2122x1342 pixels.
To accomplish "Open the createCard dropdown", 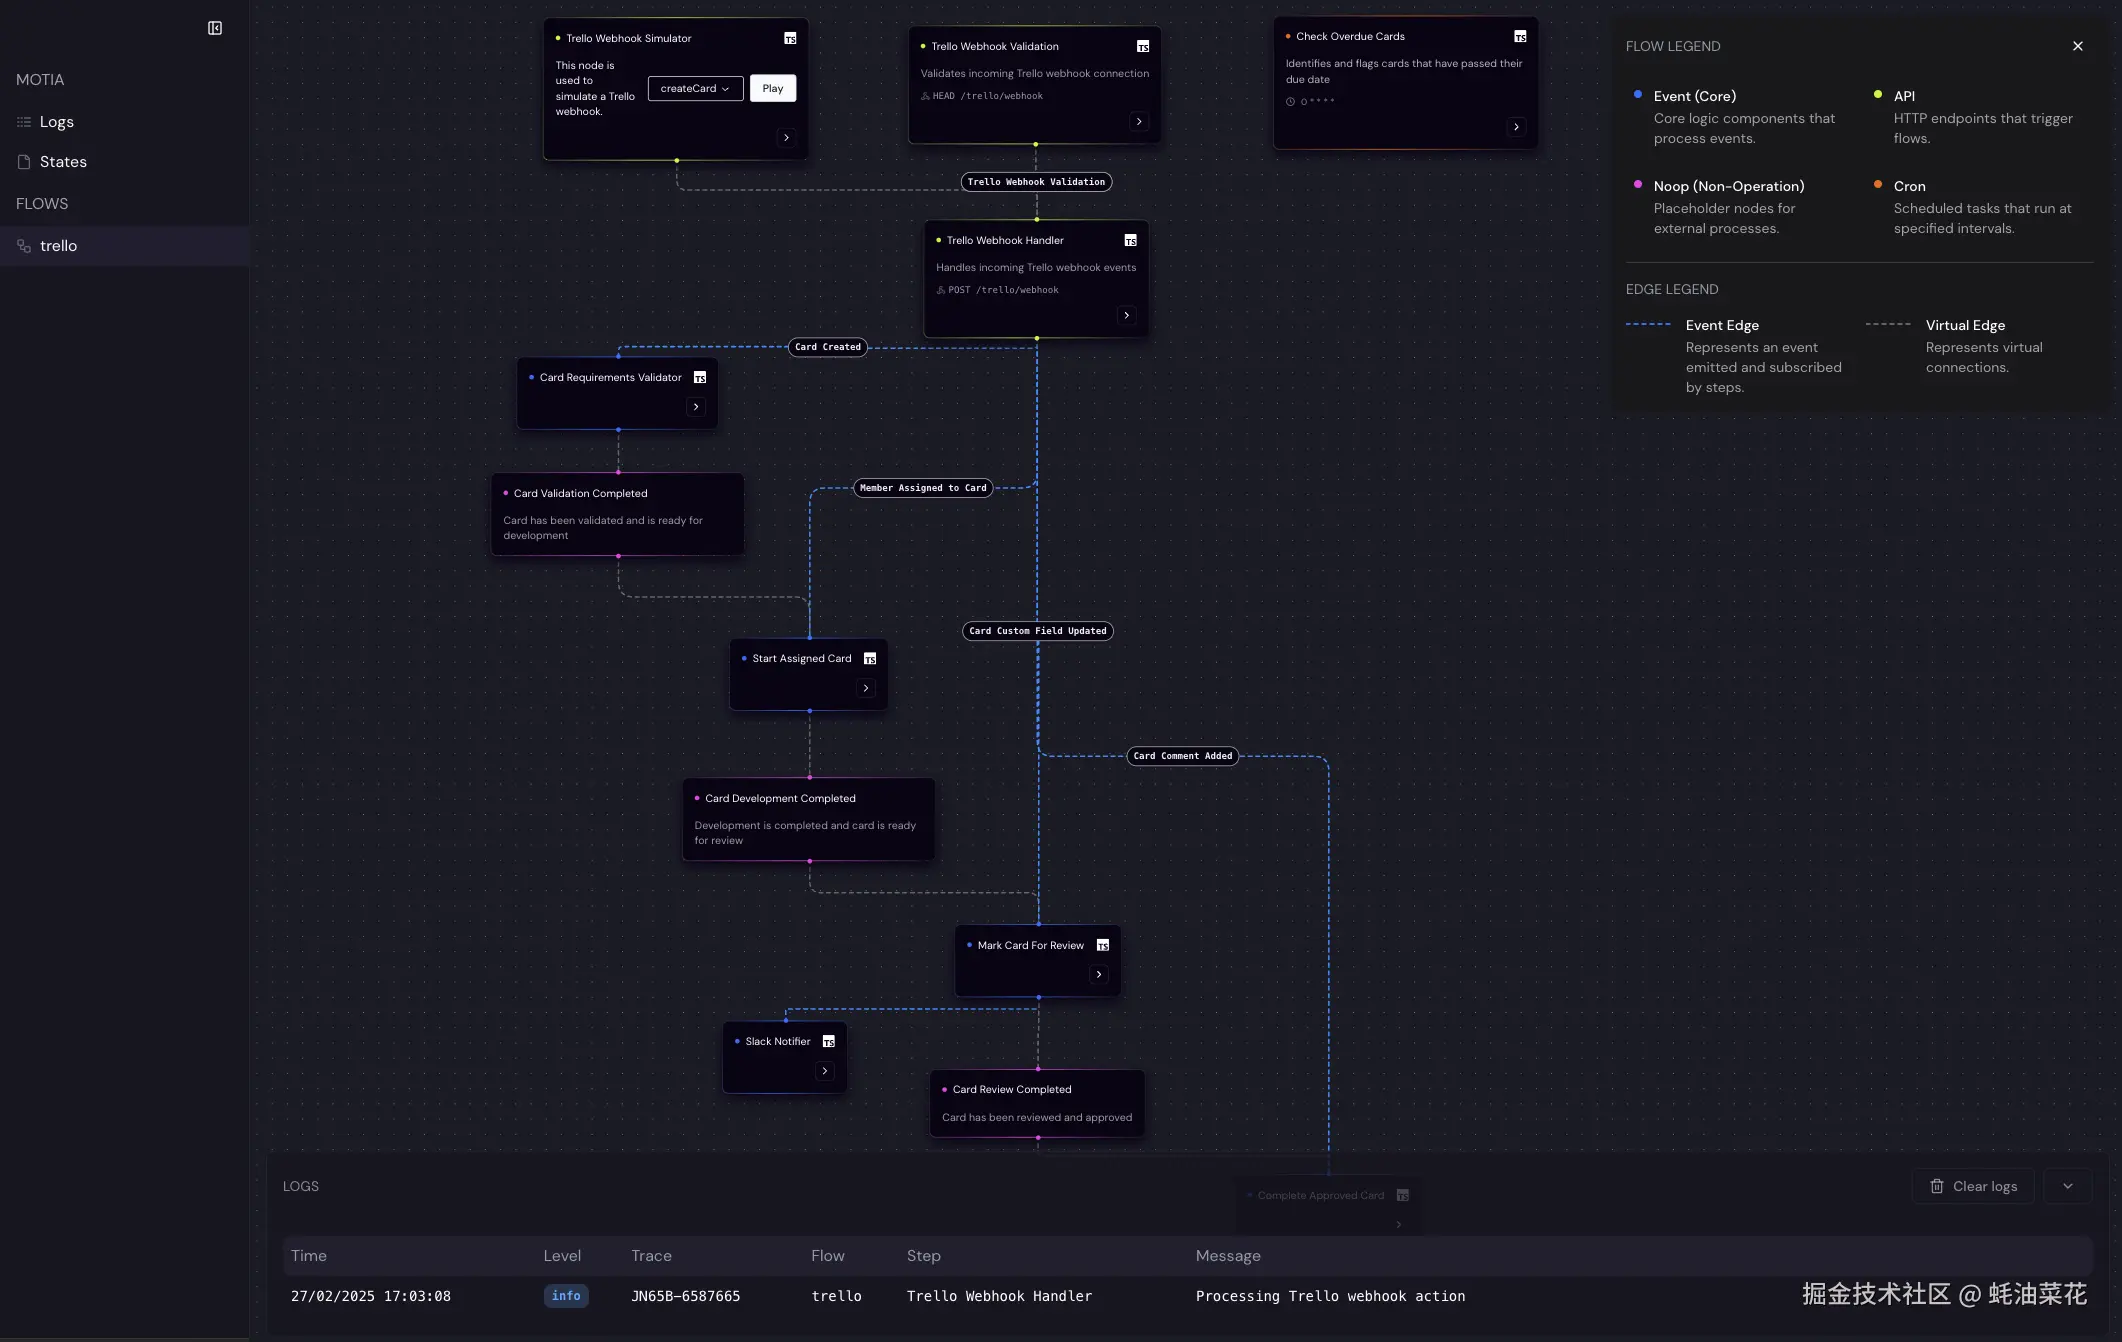I will tap(695, 88).
